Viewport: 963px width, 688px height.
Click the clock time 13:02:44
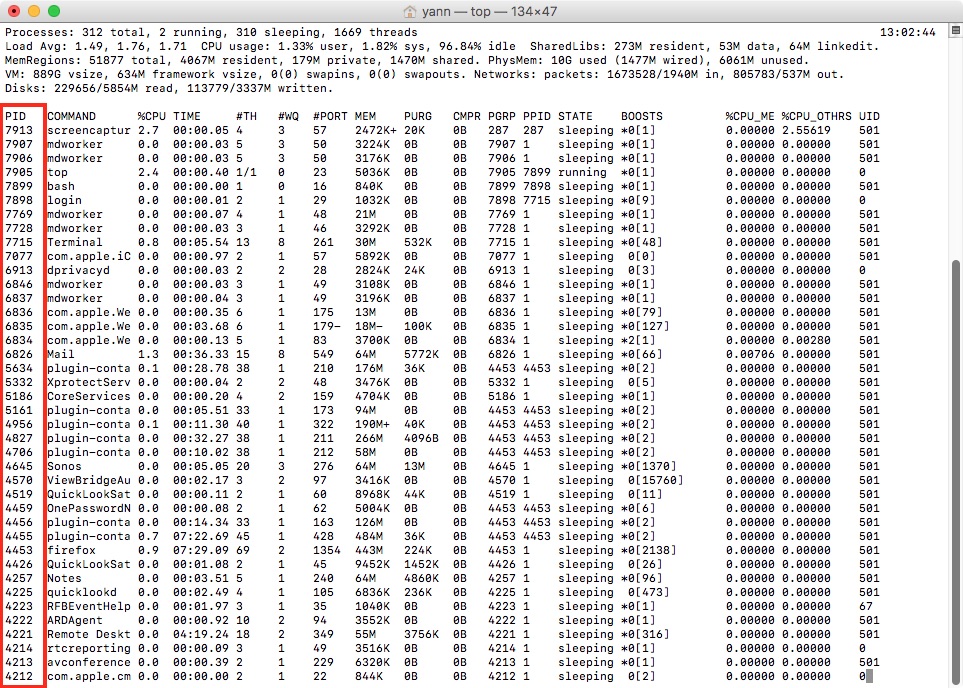(x=912, y=32)
